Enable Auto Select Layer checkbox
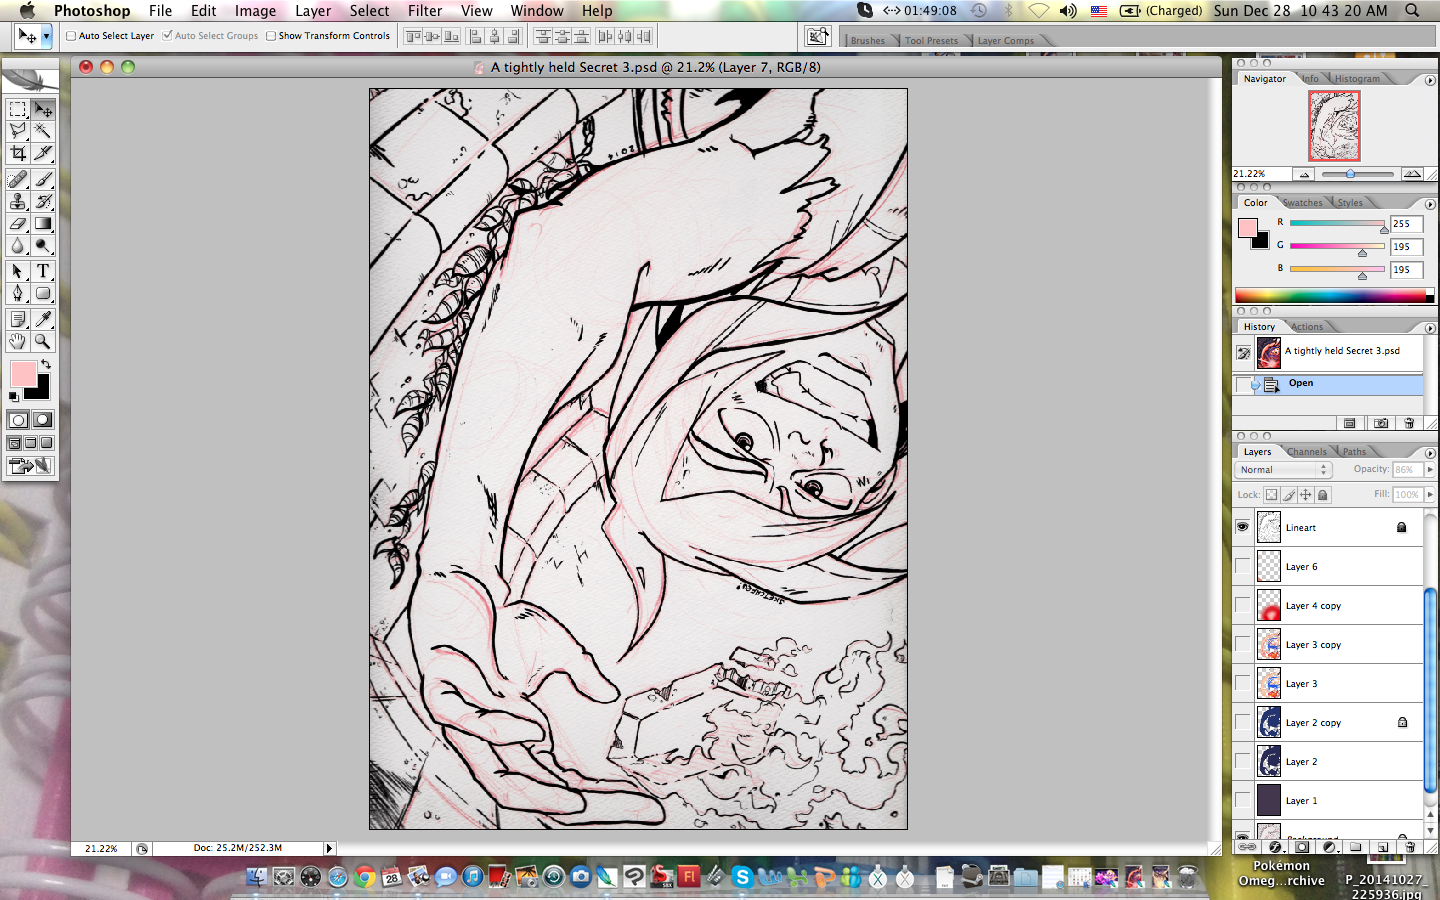 click(x=71, y=36)
